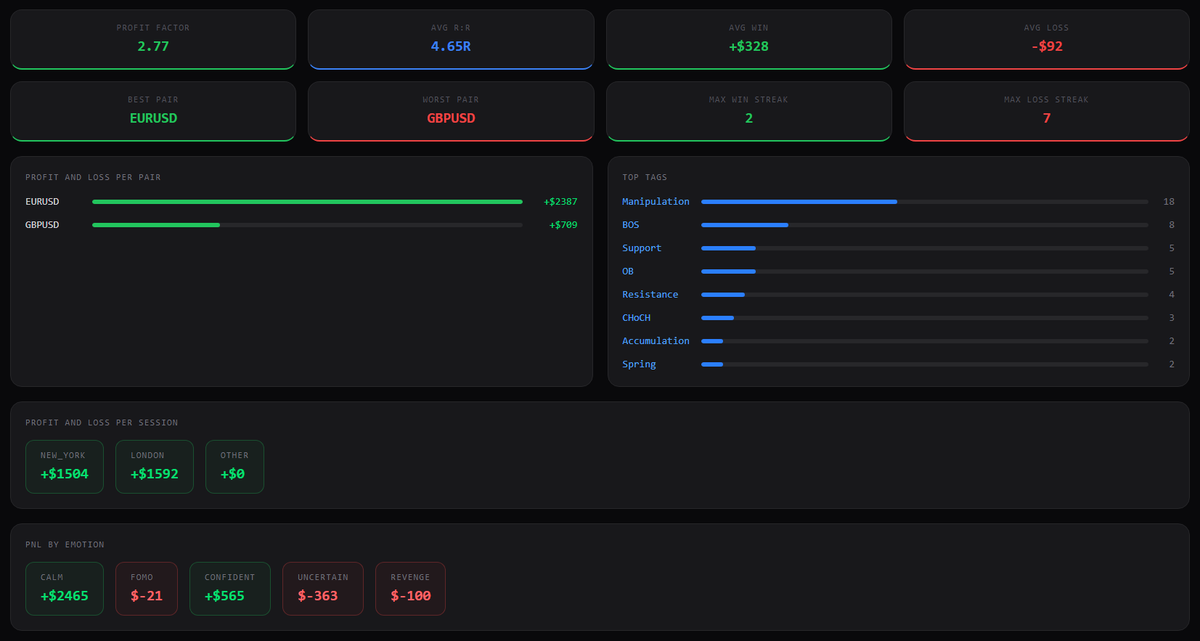Select the NEW_YORK session card

point(65,467)
